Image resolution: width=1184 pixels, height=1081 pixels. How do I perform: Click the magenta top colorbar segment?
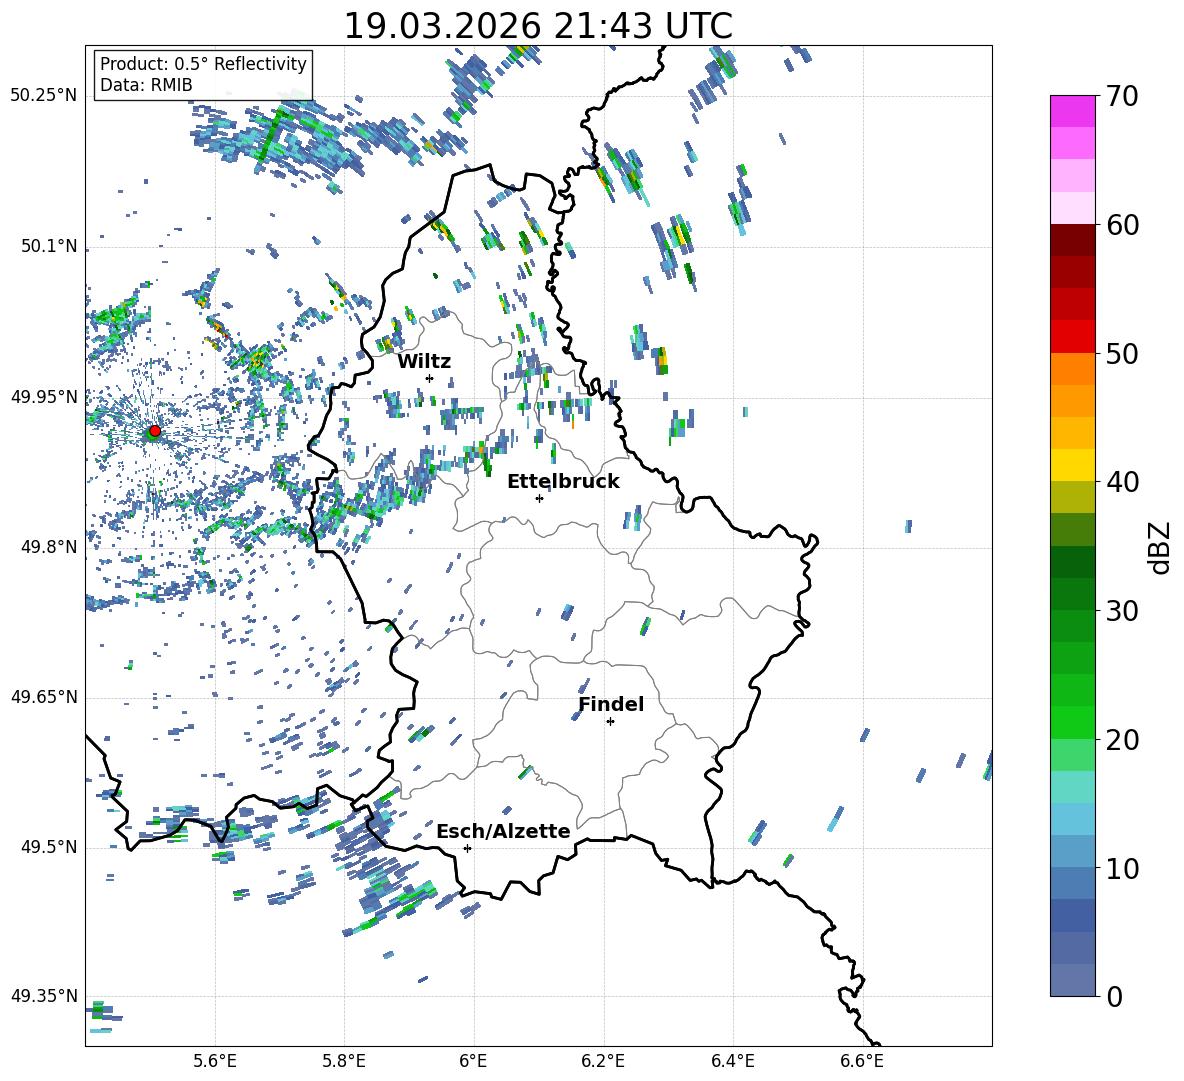click(x=1073, y=111)
